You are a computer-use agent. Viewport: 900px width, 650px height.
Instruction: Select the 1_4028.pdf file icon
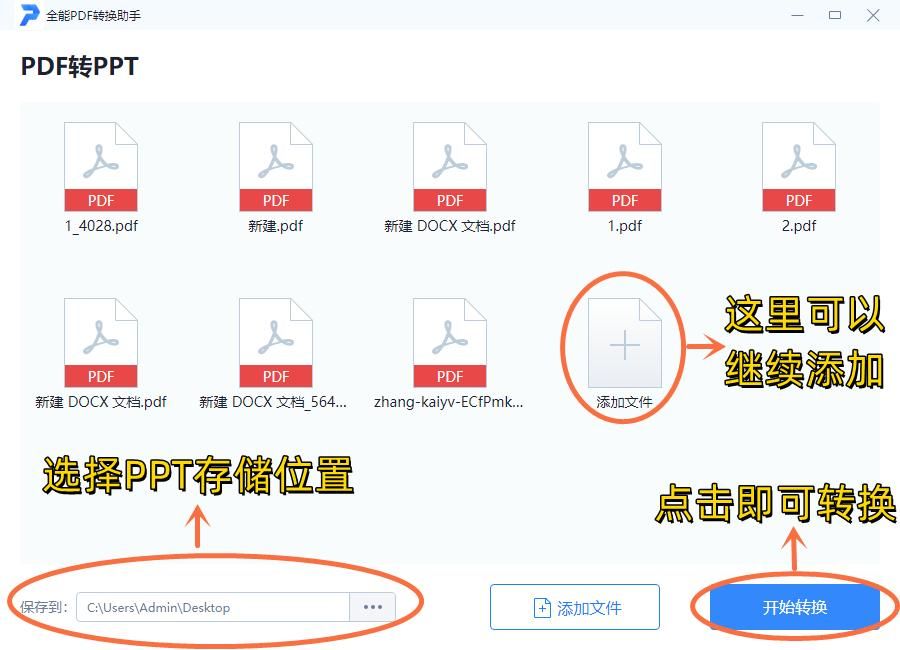(x=100, y=167)
